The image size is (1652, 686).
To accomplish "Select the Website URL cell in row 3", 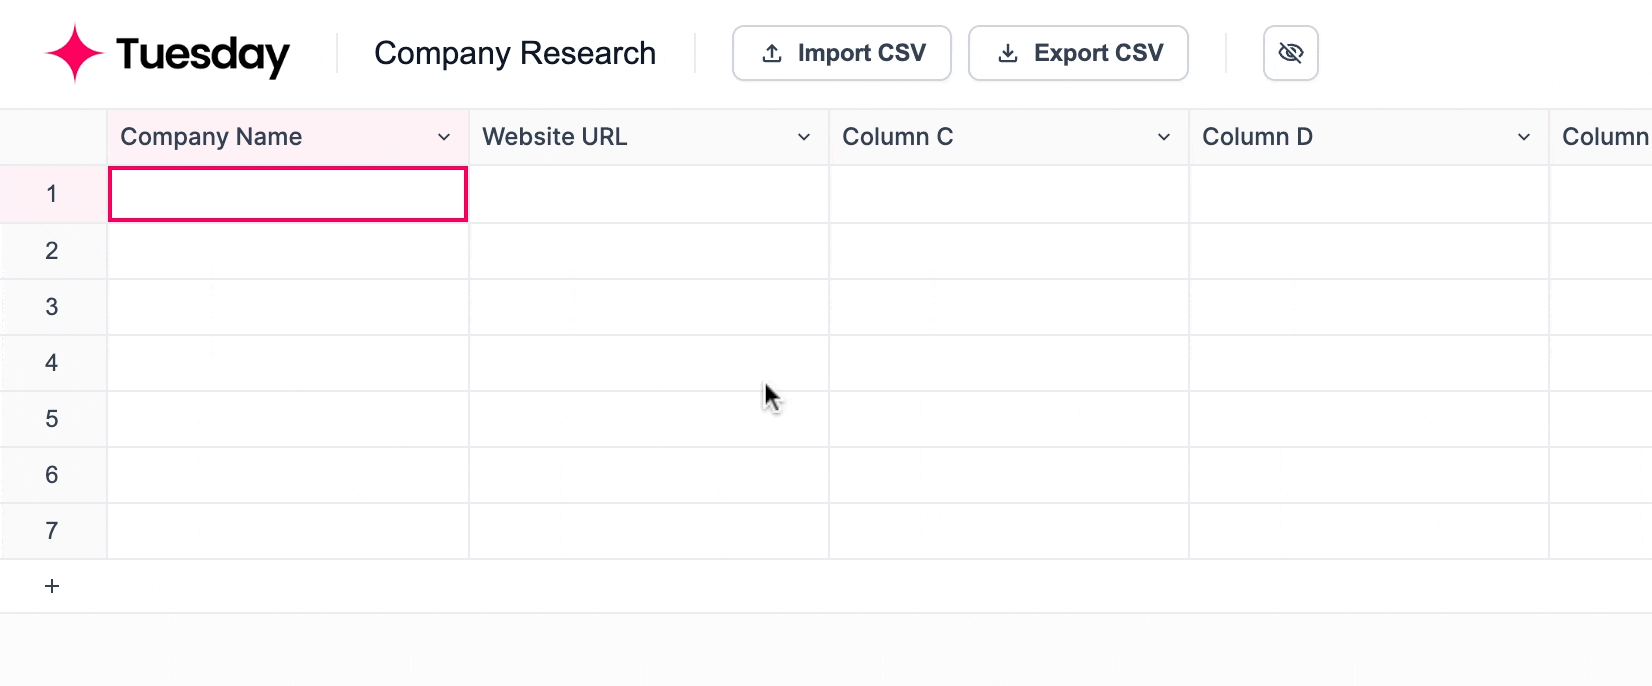I will coord(649,307).
